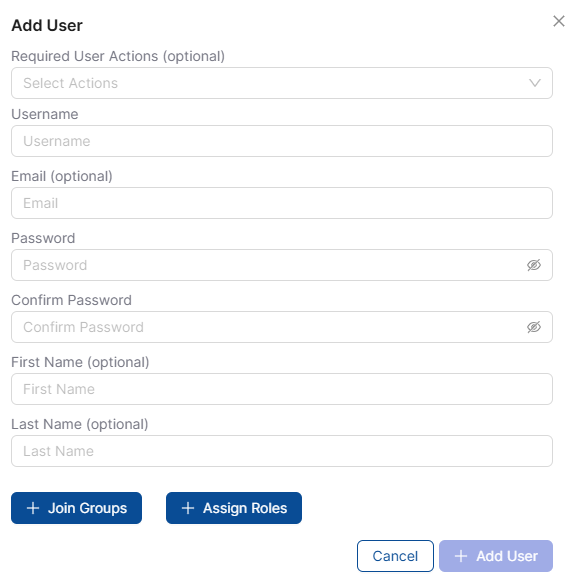
Task: Open the Select Actions dropdown
Action: pyautogui.click(x=282, y=83)
